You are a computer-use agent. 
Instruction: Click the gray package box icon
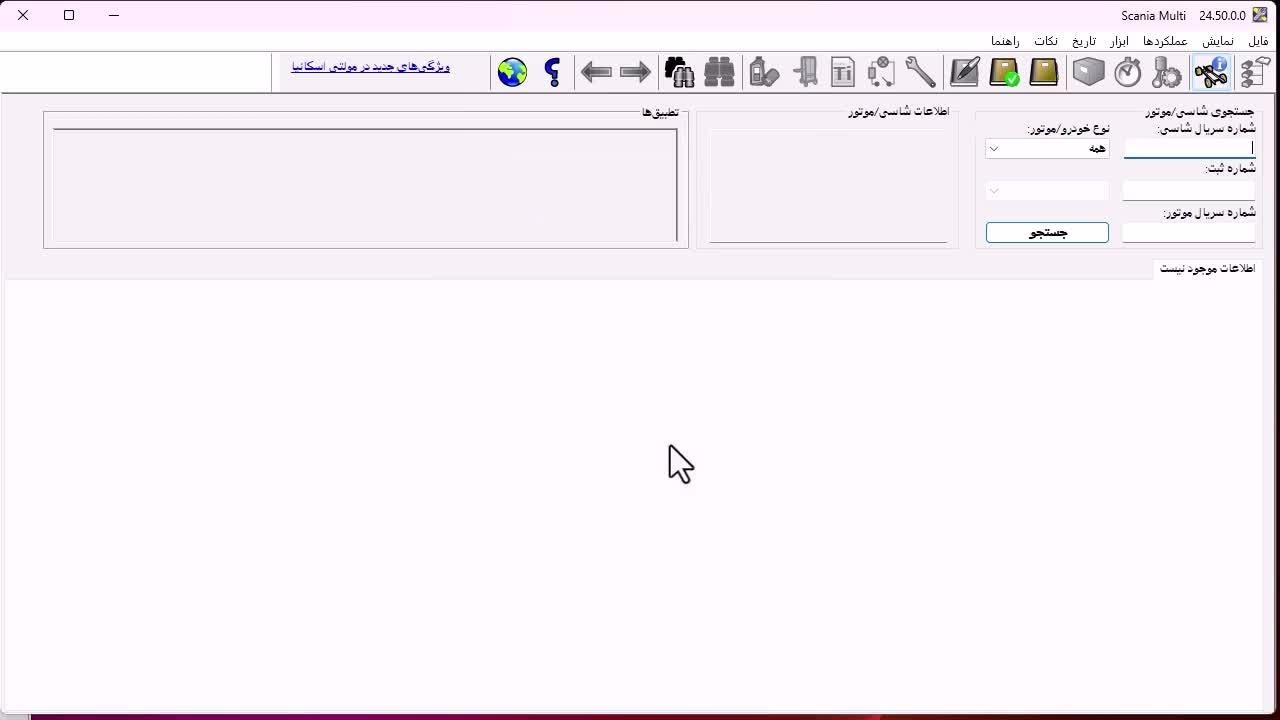(1088, 72)
